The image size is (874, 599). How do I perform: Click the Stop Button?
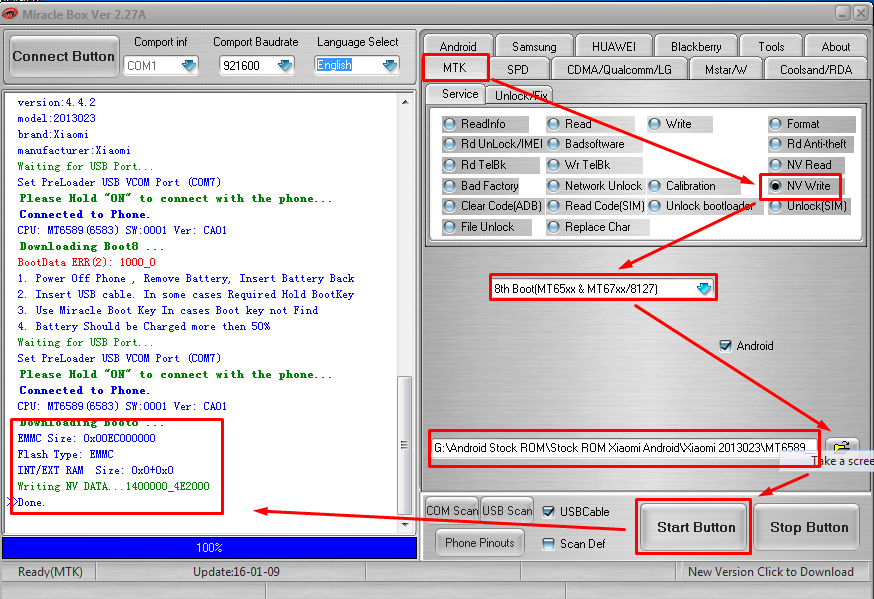point(809,527)
